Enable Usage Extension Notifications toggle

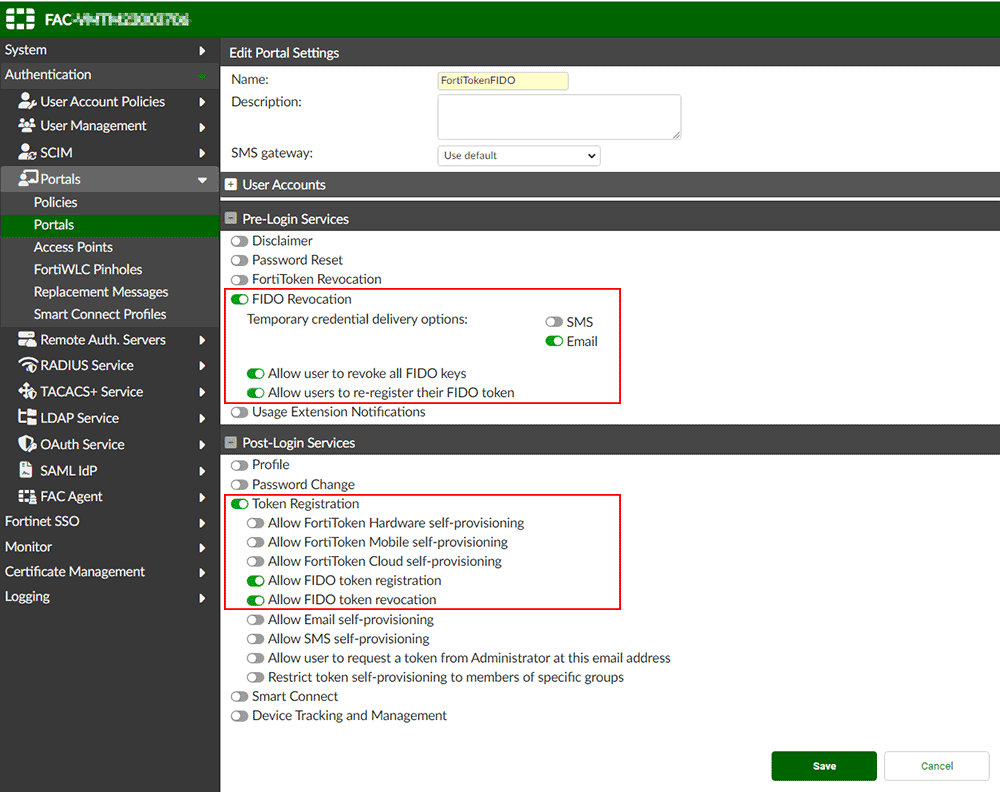point(239,412)
